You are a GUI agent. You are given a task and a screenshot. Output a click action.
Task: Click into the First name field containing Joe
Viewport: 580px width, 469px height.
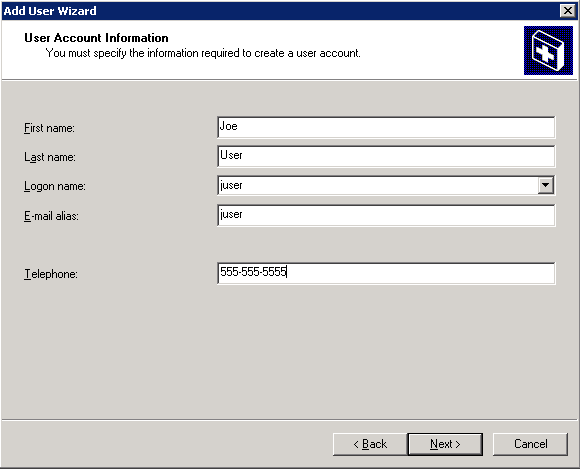[x=386, y=127]
